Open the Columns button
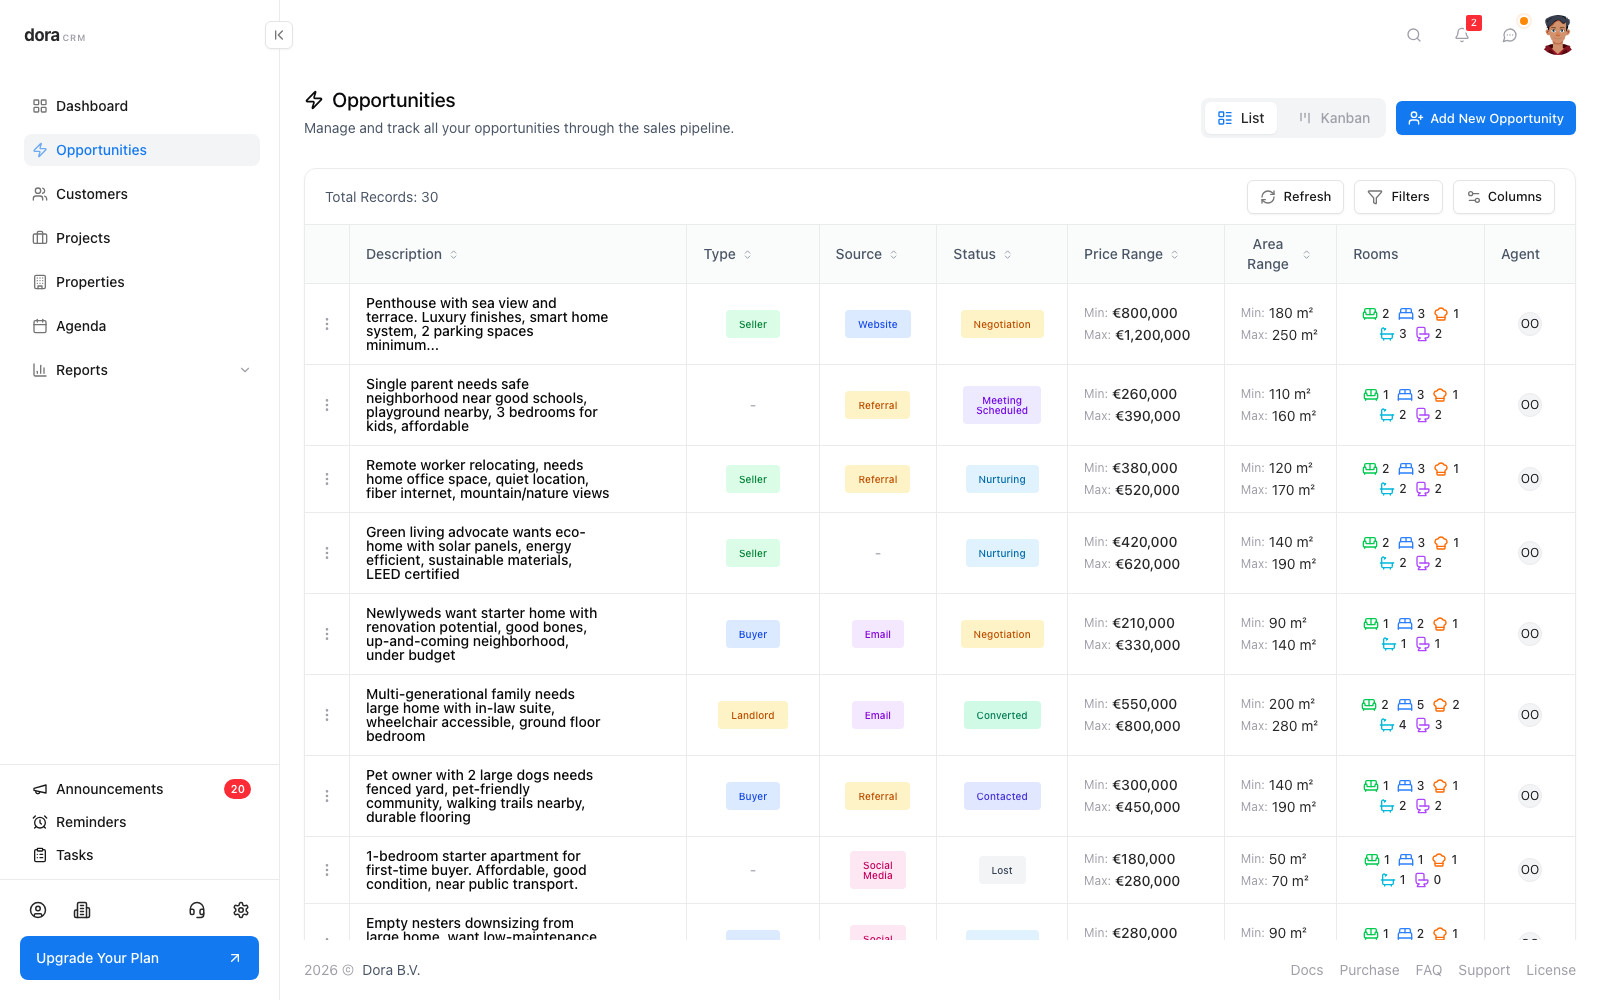The image size is (1600, 1000). click(1504, 197)
